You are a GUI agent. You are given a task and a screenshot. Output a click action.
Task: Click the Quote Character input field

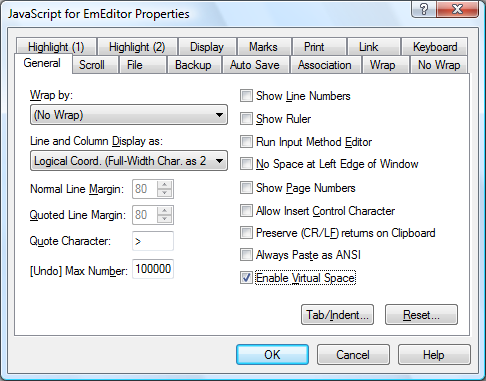pos(153,241)
